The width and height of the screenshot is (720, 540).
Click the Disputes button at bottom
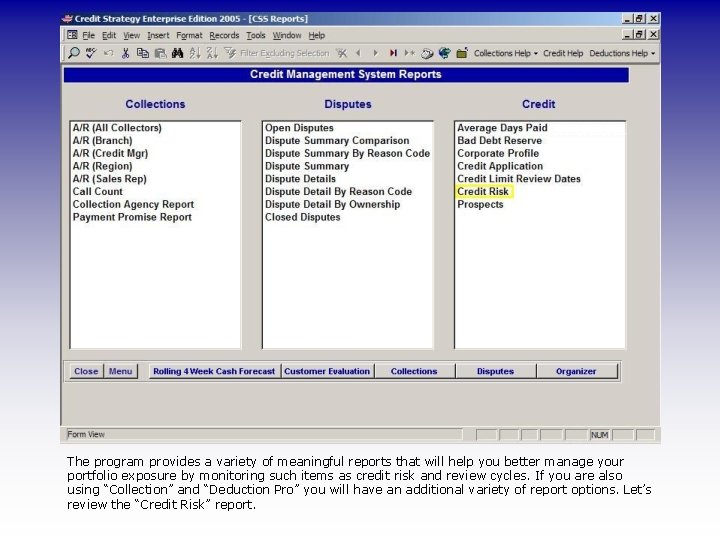click(x=495, y=371)
